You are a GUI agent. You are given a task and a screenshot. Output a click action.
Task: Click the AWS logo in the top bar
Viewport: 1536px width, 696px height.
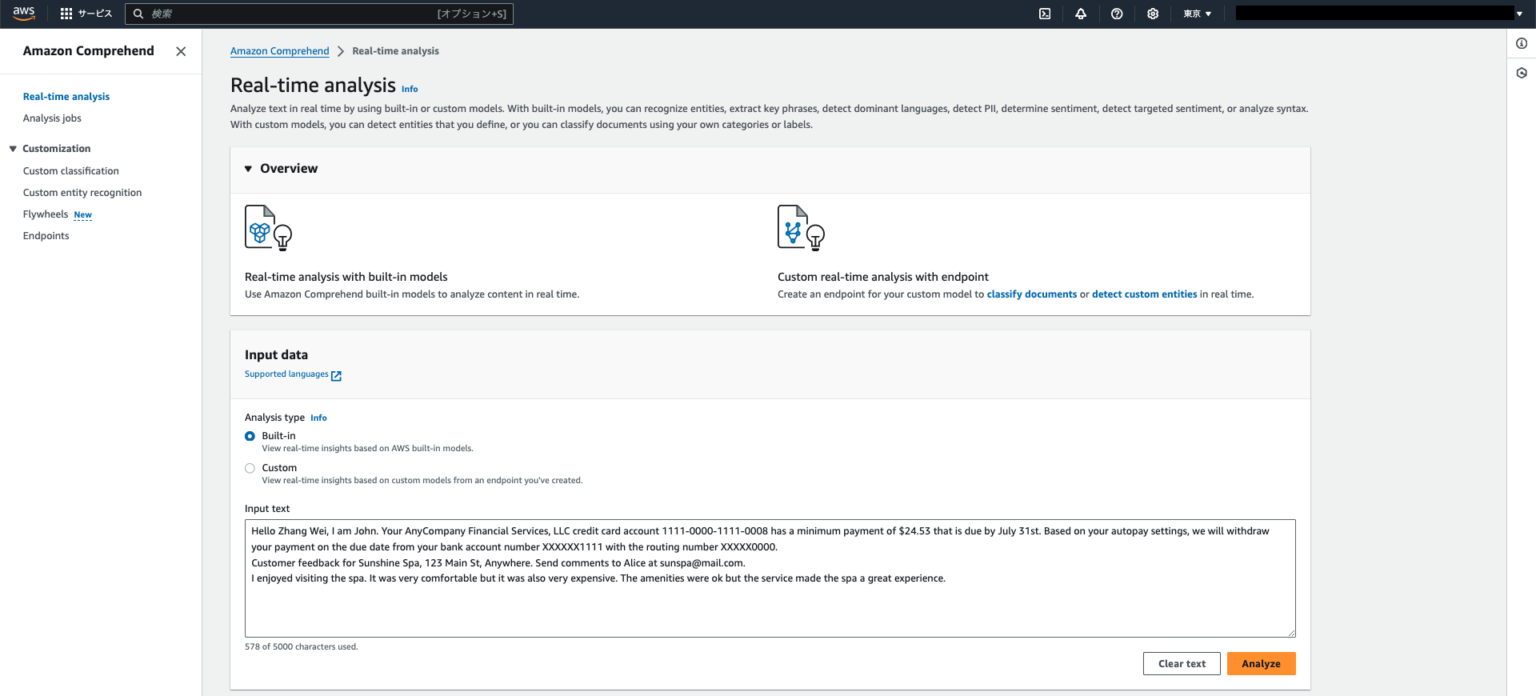pos(22,13)
